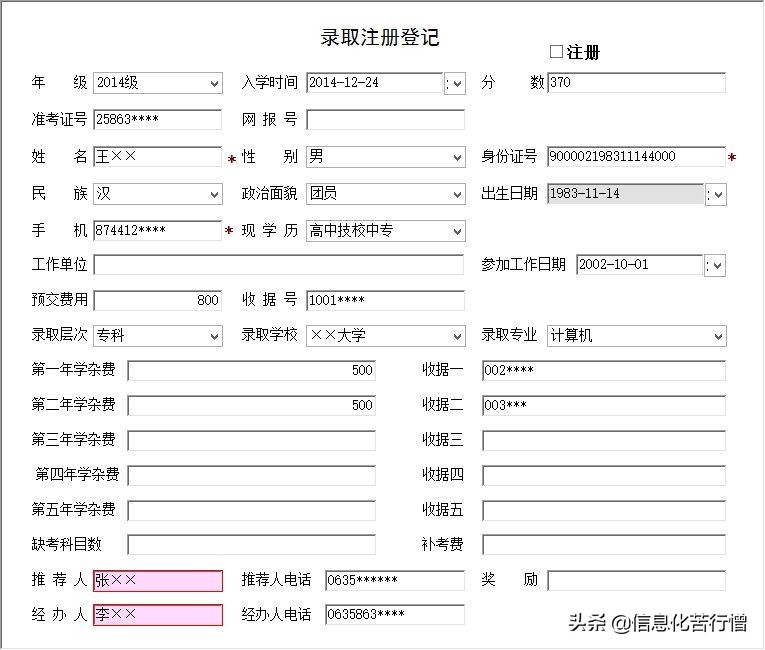Viewport: 765px width, 650px height.
Task: Click the empty 工作单位 input field
Action: point(279,264)
